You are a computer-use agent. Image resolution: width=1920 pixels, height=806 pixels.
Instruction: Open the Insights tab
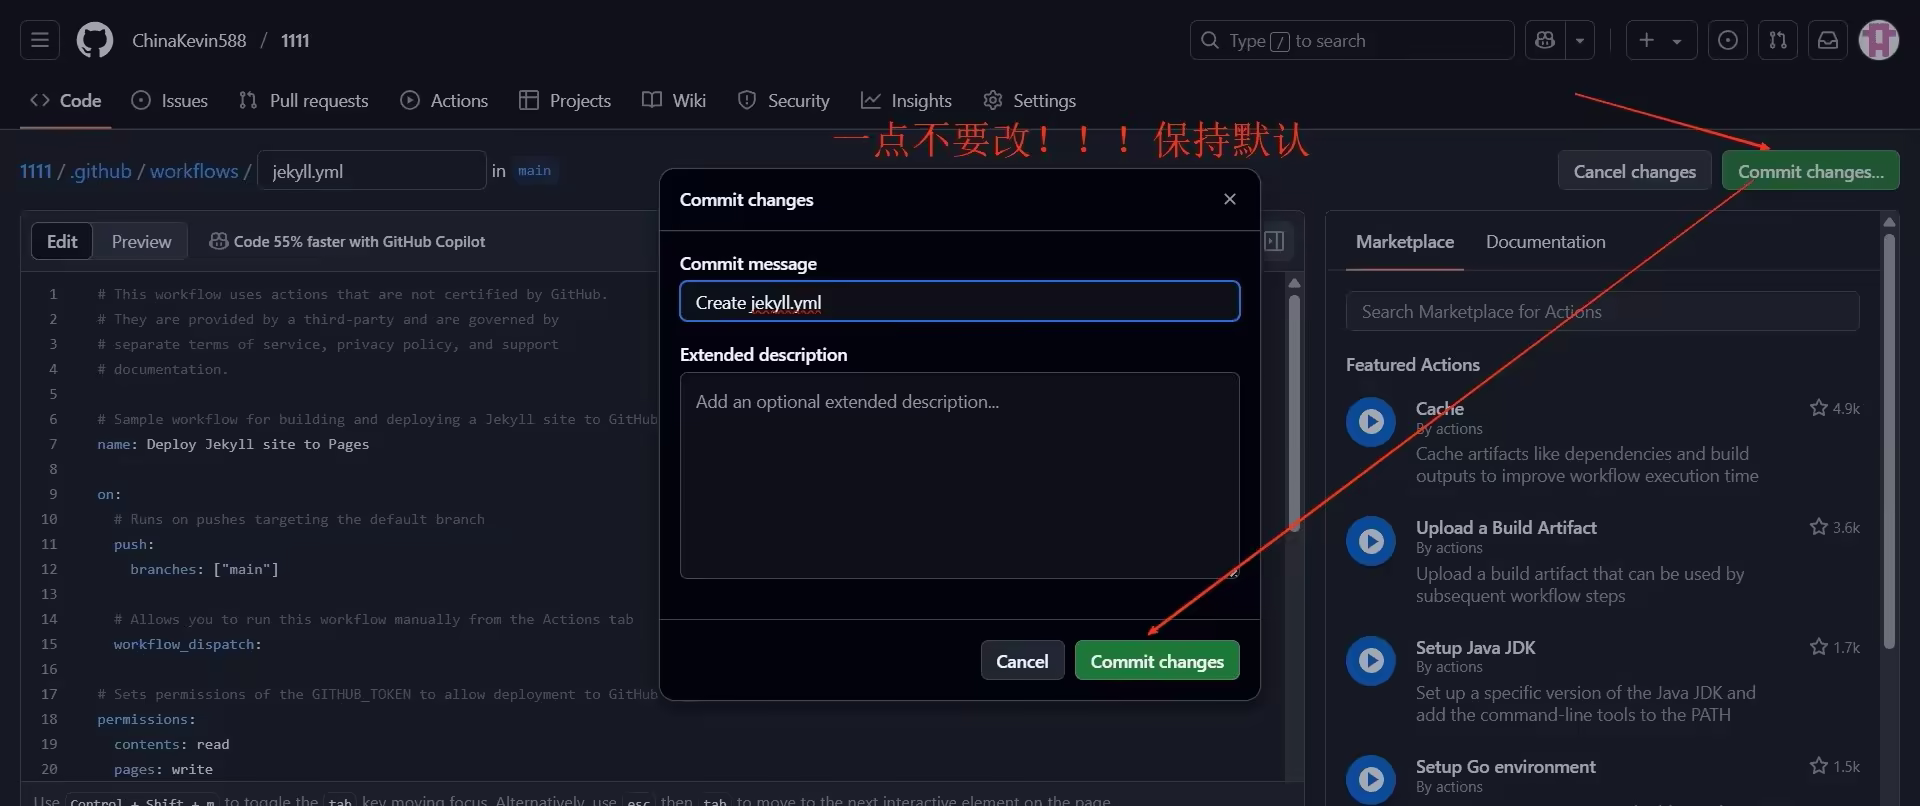[x=907, y=100]
